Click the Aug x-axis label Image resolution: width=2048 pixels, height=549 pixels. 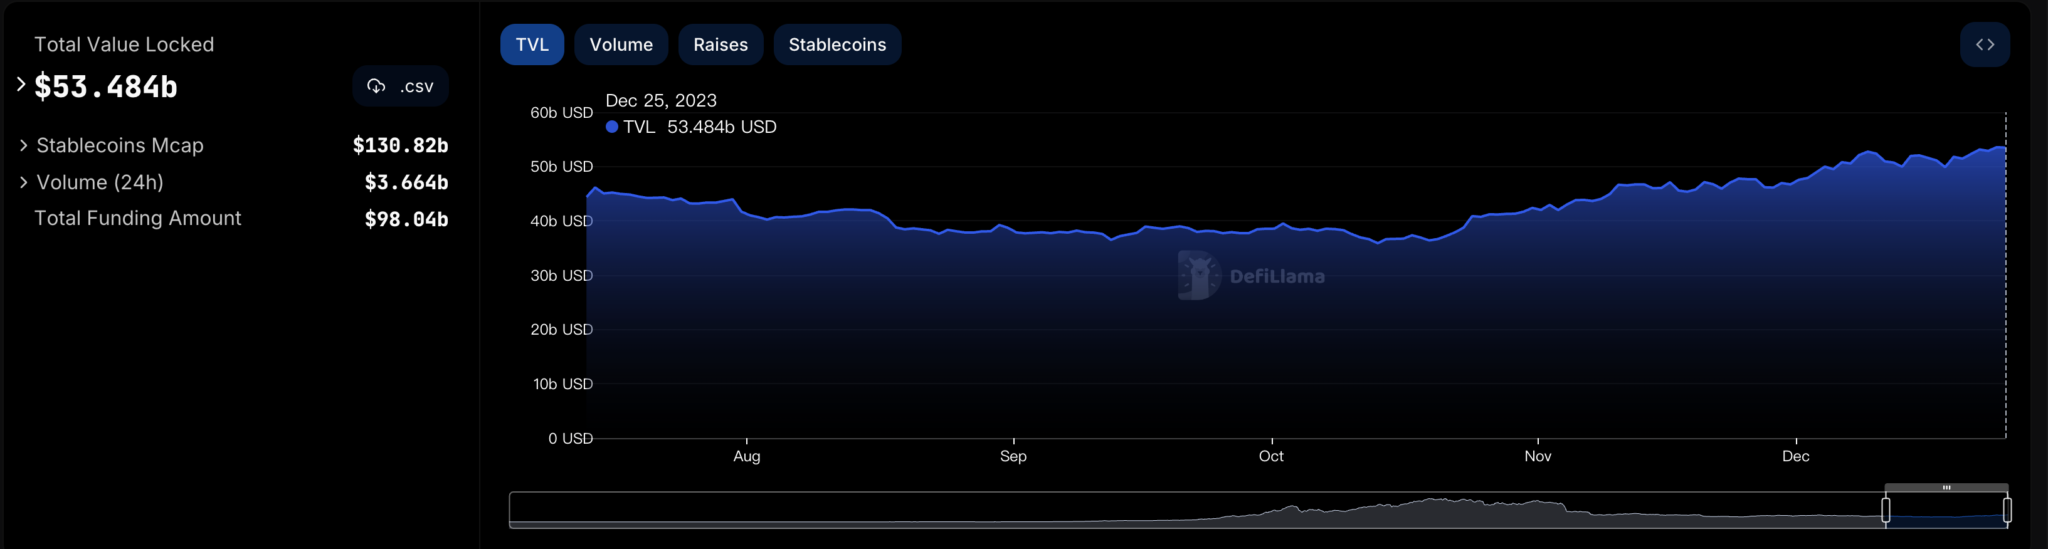747,456
